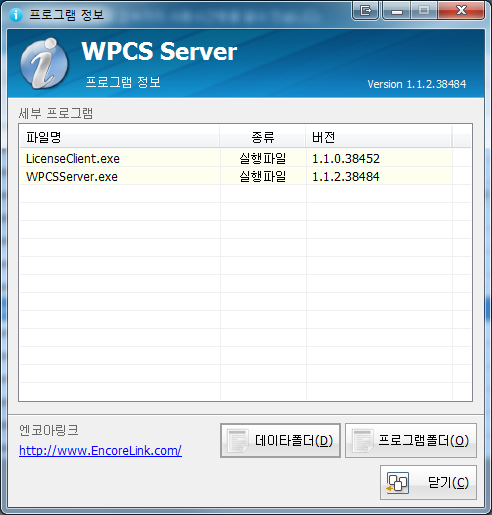Click 실행파일 type cell of WPCSServer.exe

[263, 176]
